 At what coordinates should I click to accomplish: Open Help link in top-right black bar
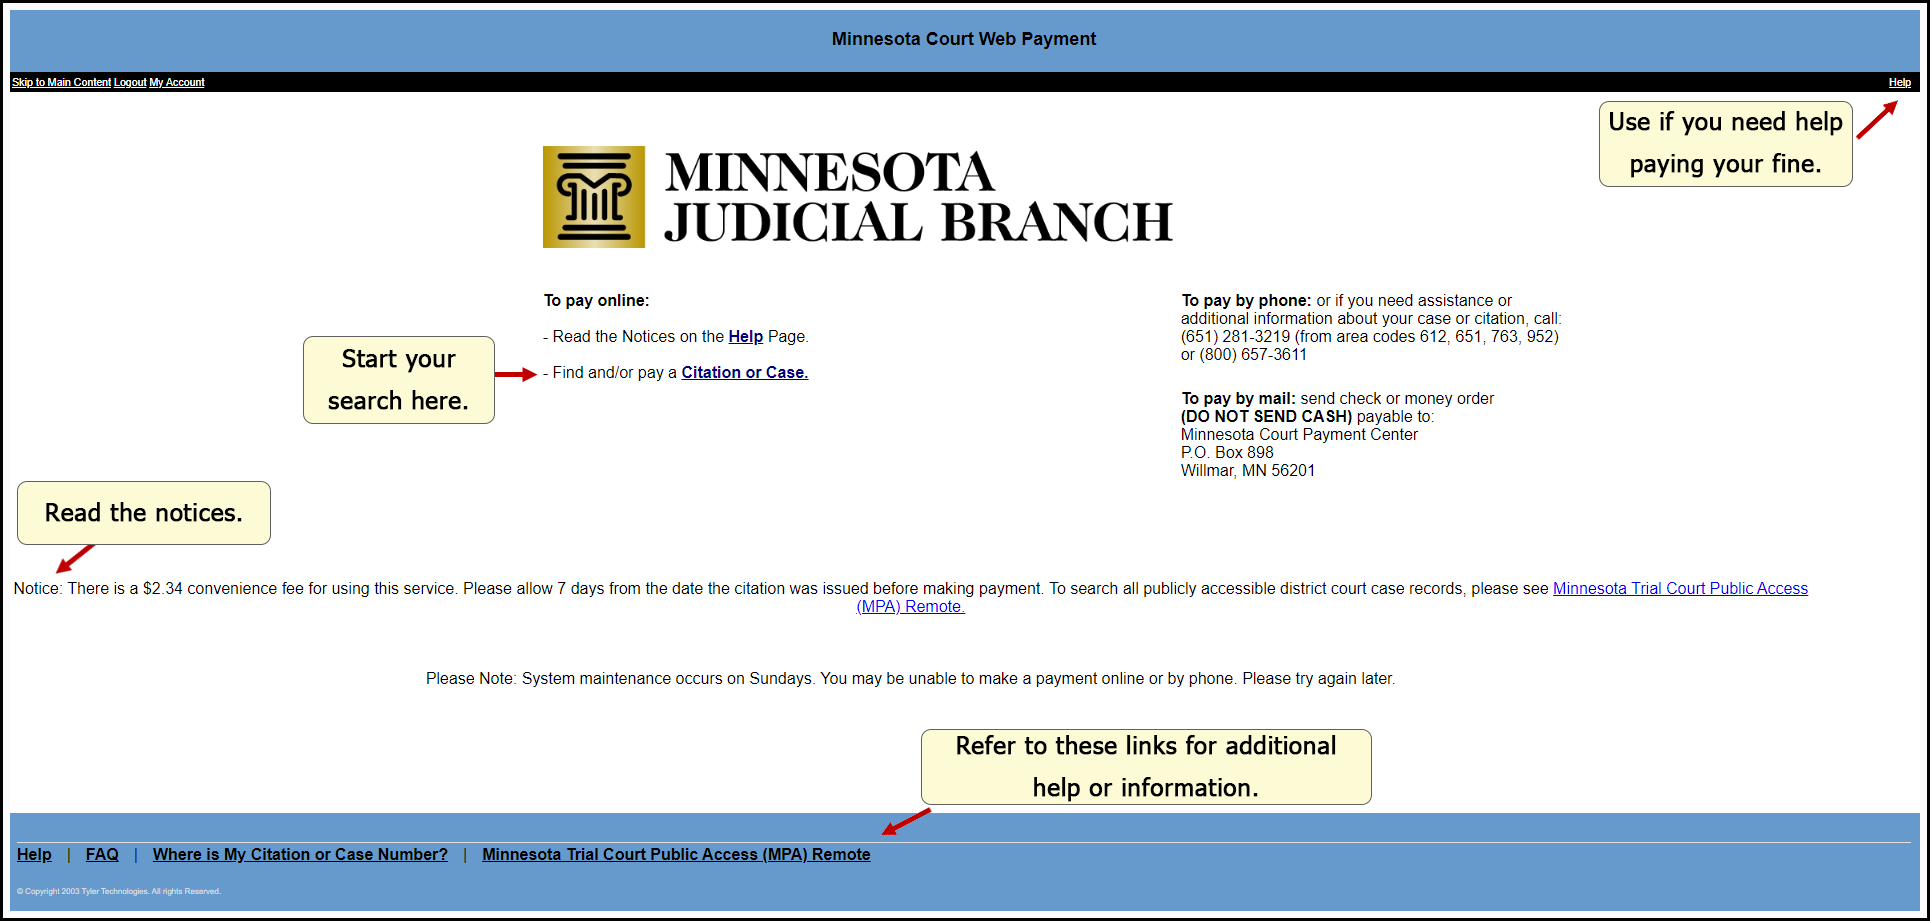1899,82
